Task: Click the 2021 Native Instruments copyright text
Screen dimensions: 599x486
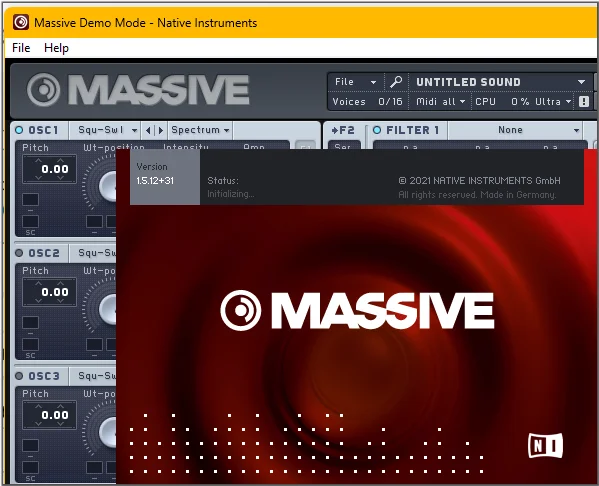Action: click(479, 180)
